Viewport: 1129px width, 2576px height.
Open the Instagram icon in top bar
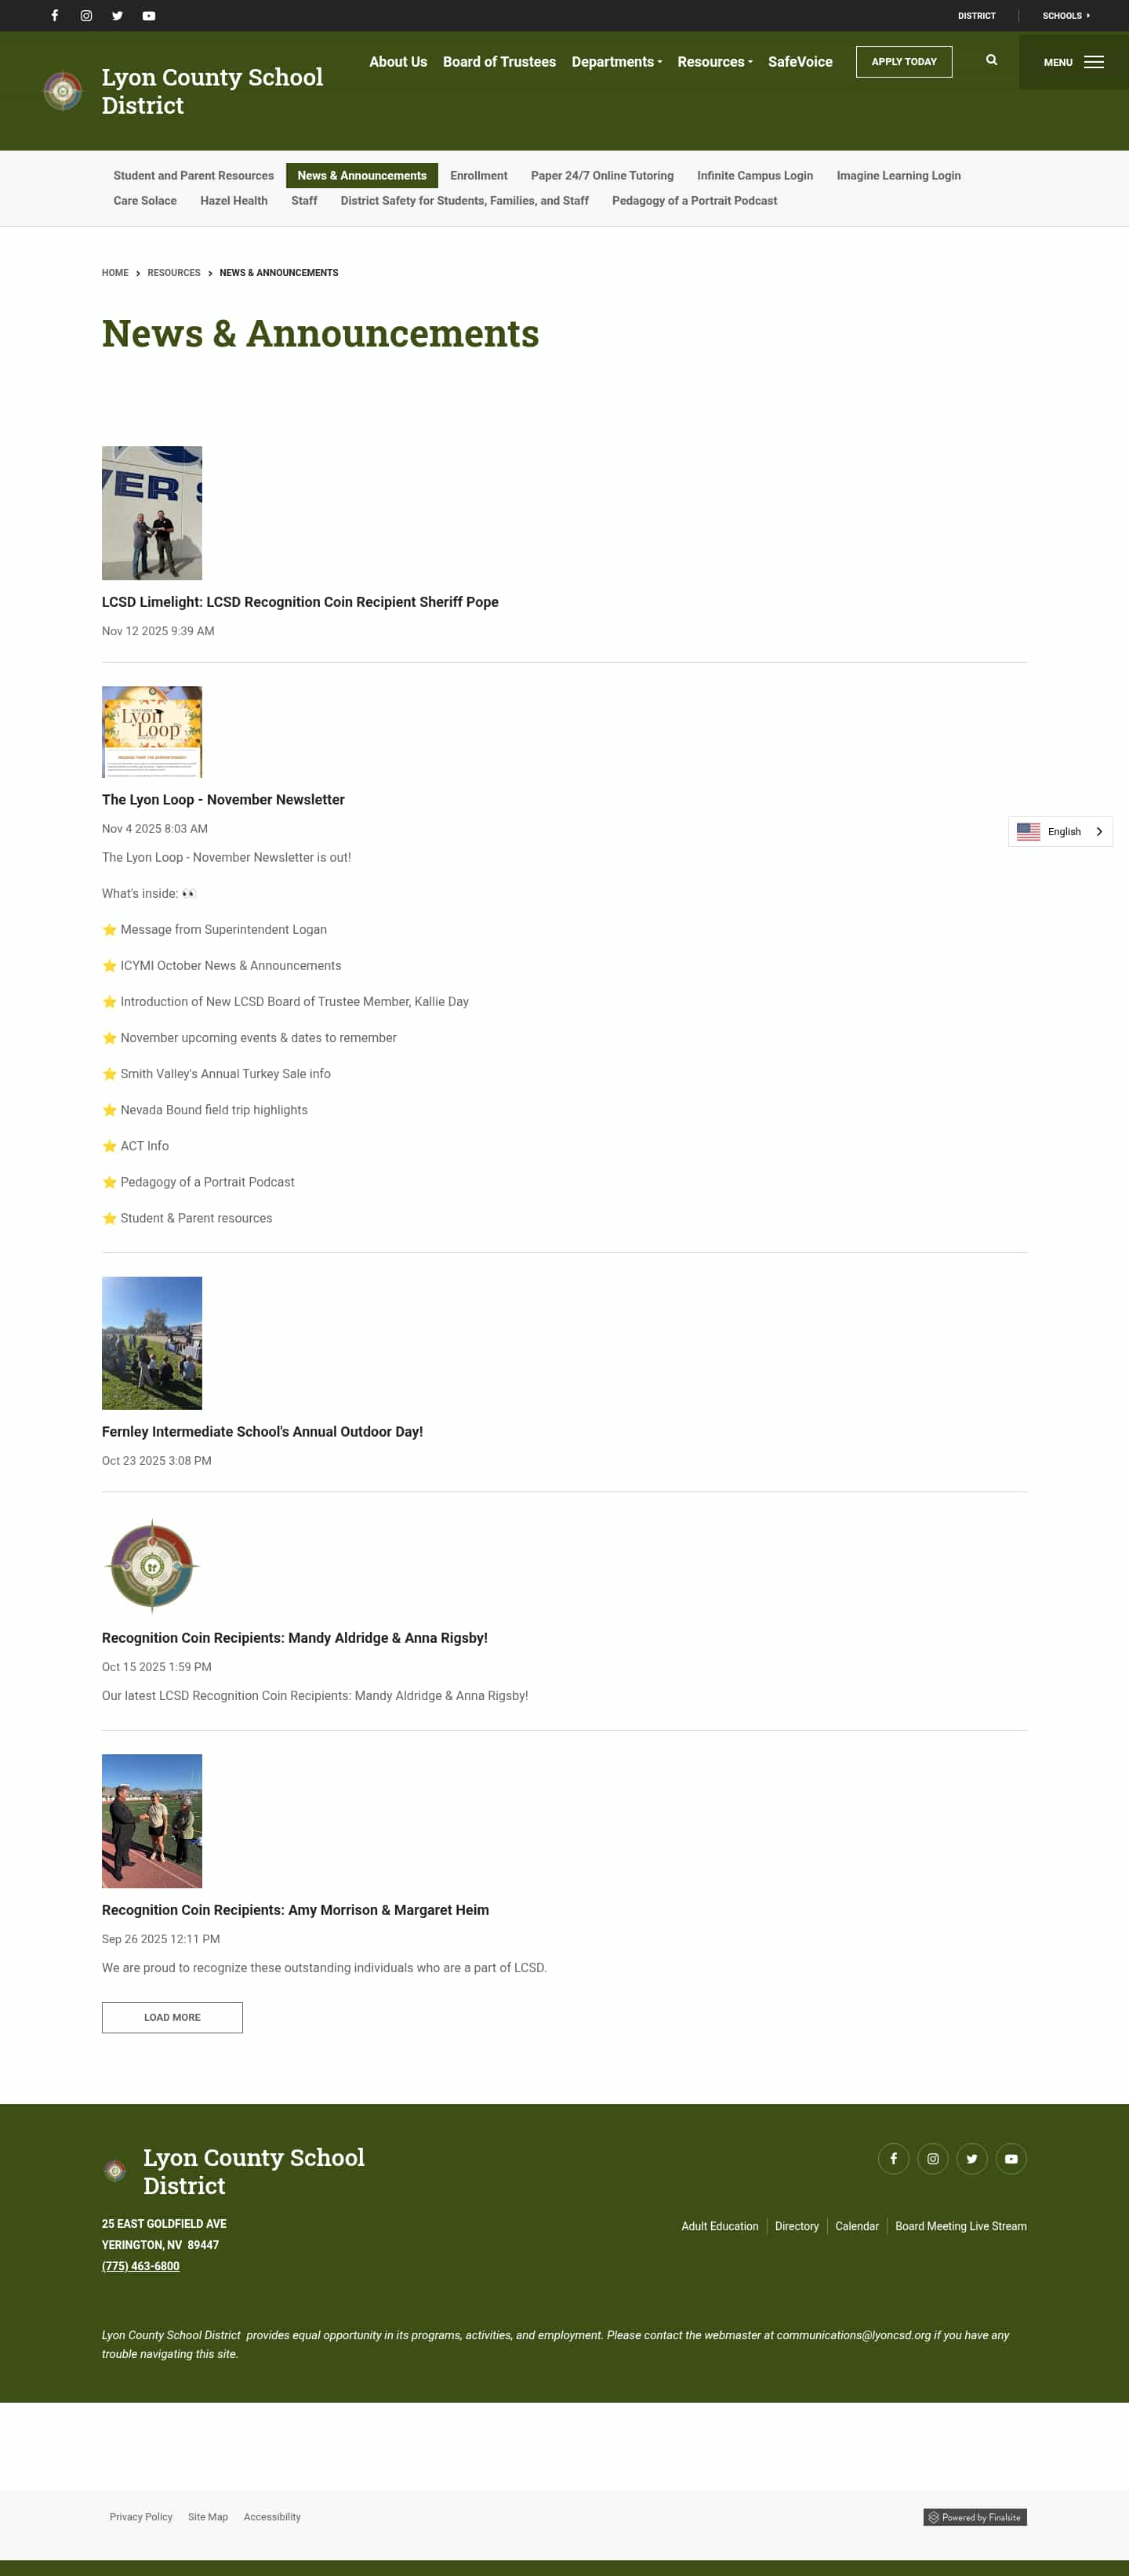[x=86, y=16]
